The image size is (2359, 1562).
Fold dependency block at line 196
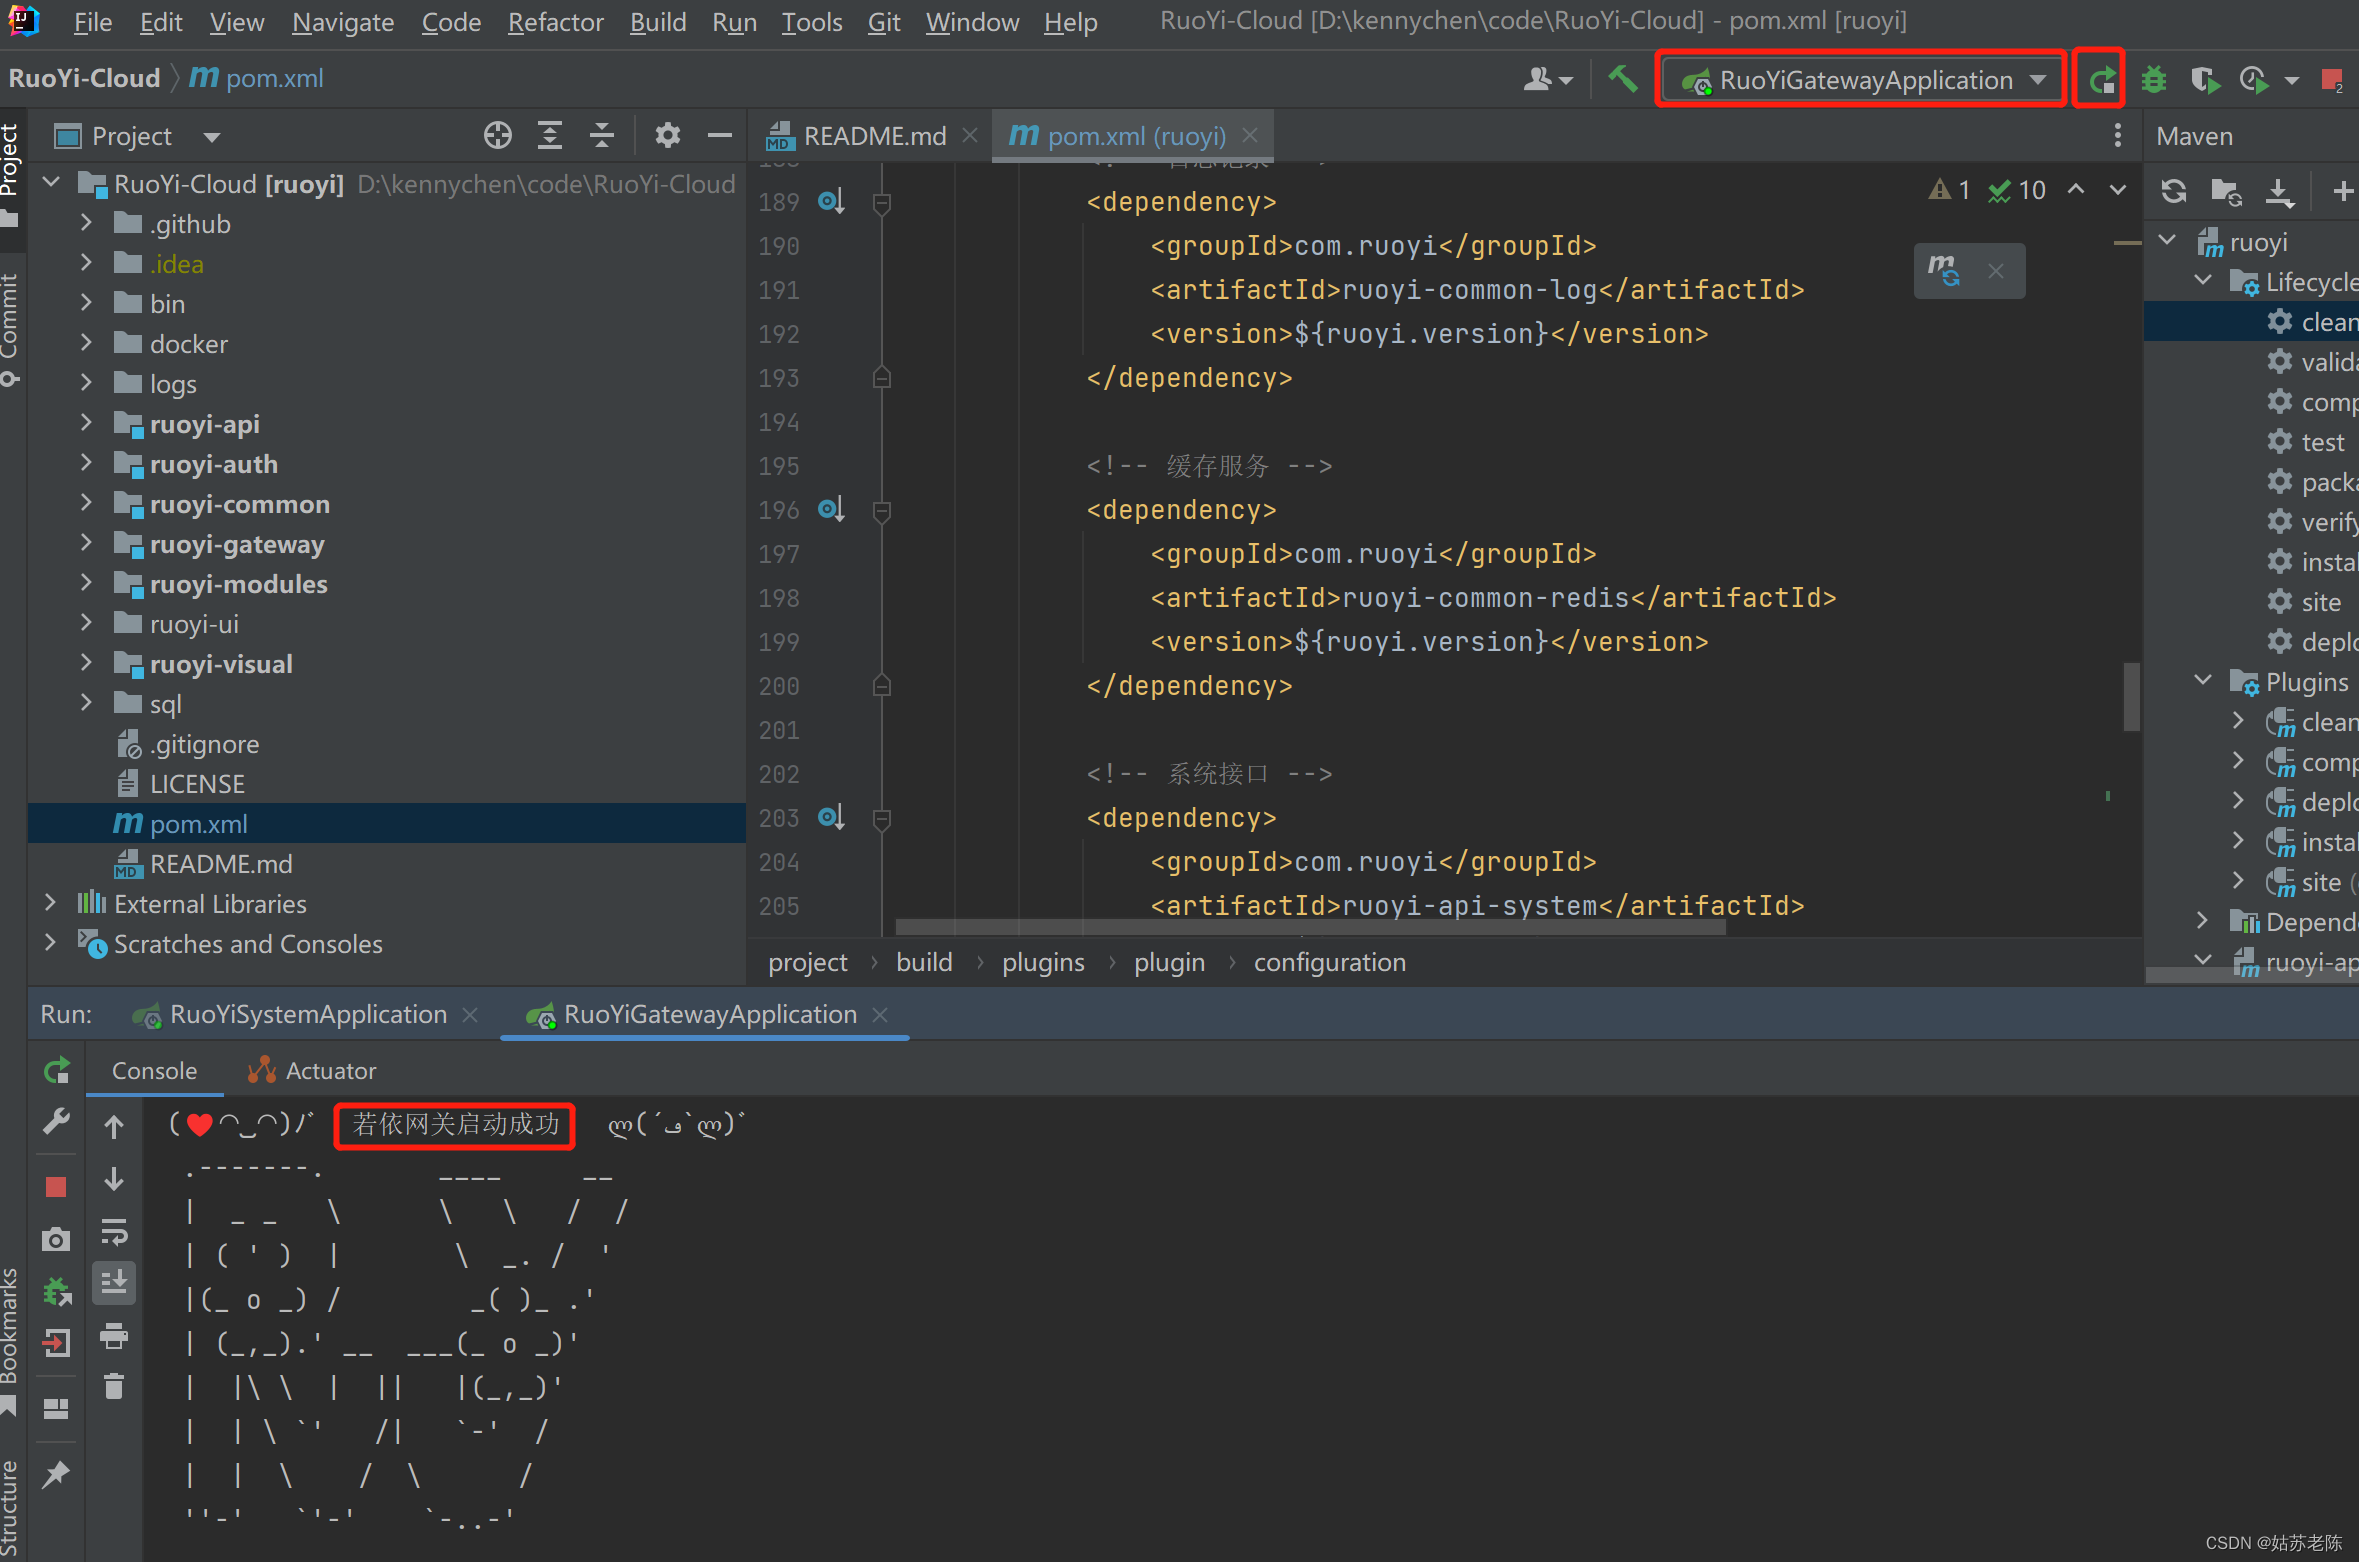pos(881,510)
